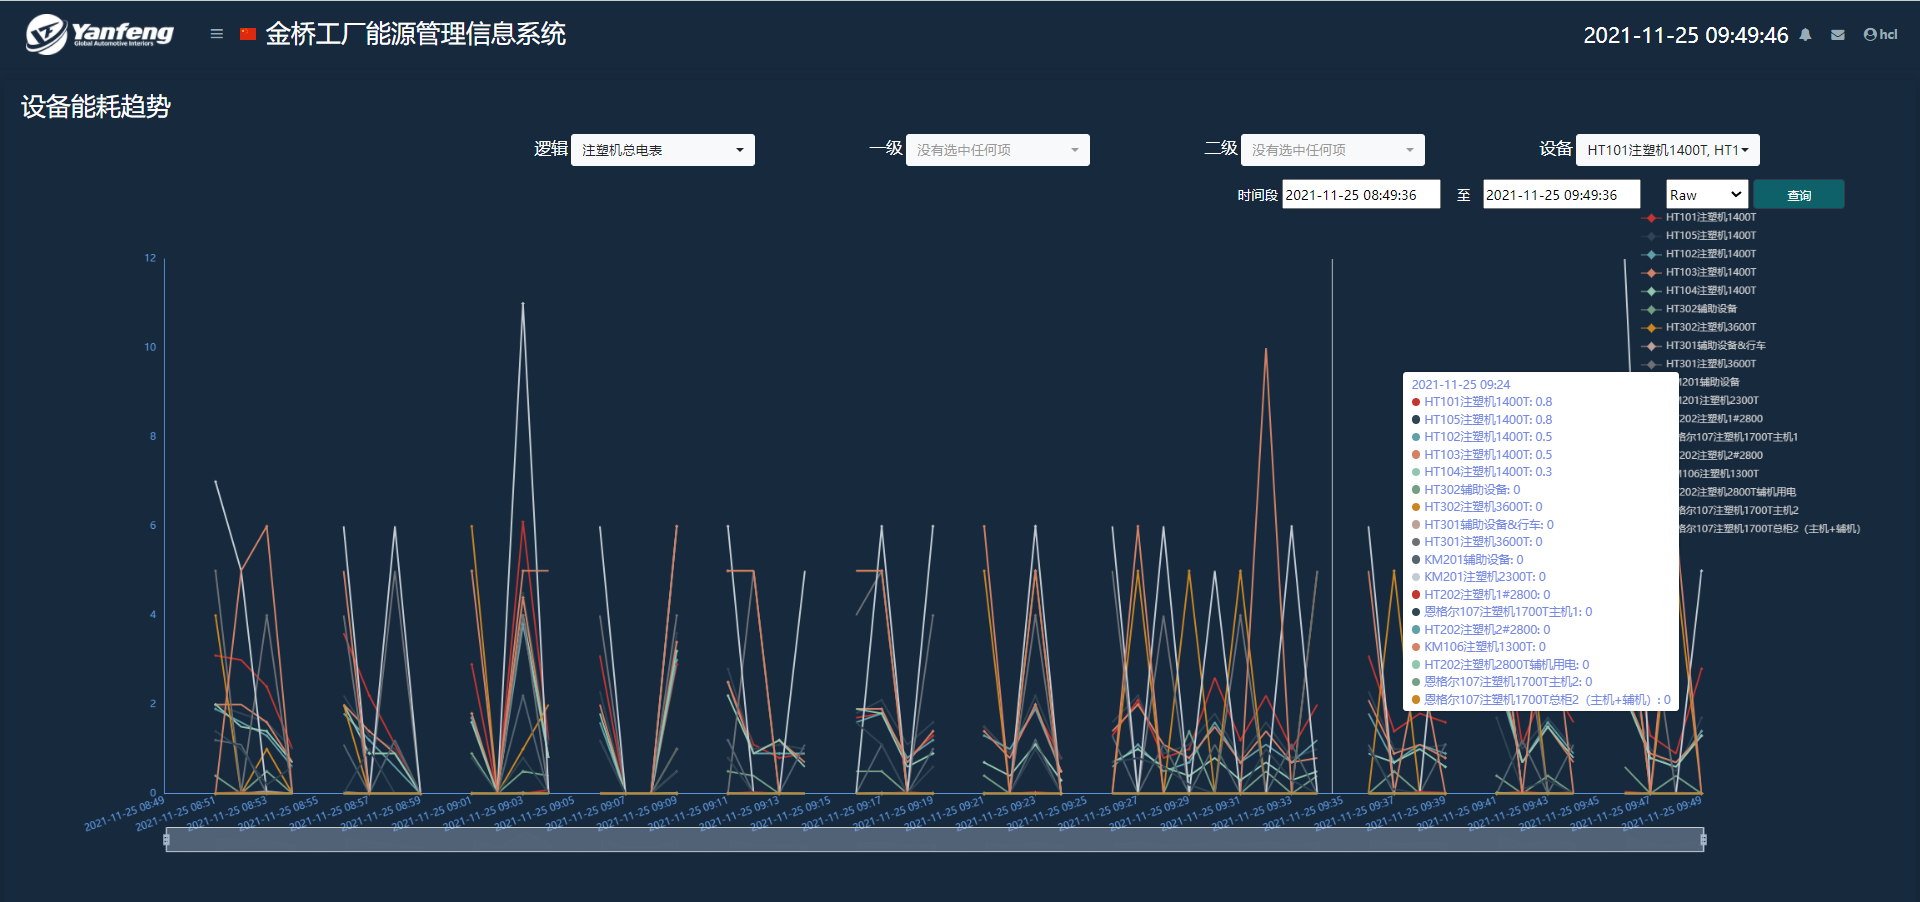This screenshot has height=902, width=1920.
Task: Click the 查询 query button
Action: pyautogui.click(x=1799, y=195)
